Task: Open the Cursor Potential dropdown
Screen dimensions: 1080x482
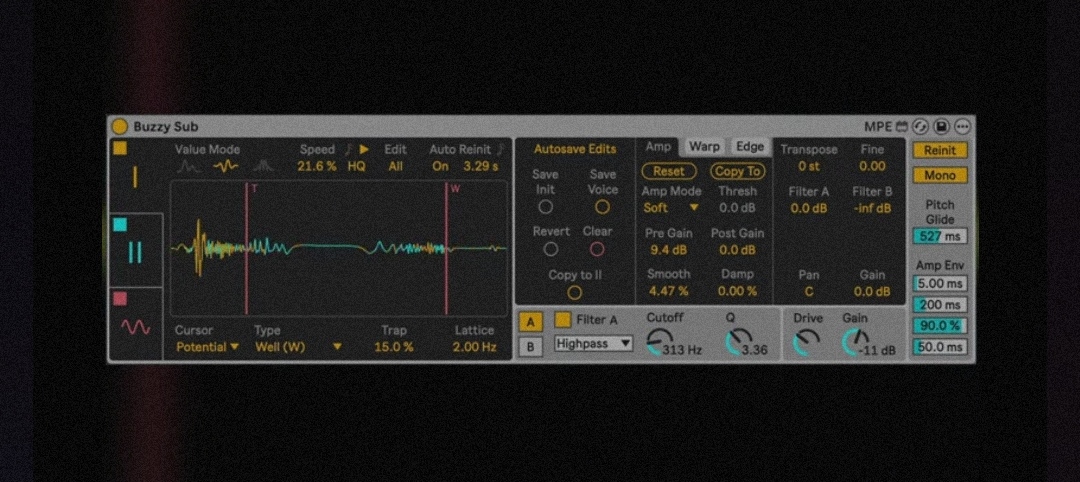Action: (x=207, y=347)
